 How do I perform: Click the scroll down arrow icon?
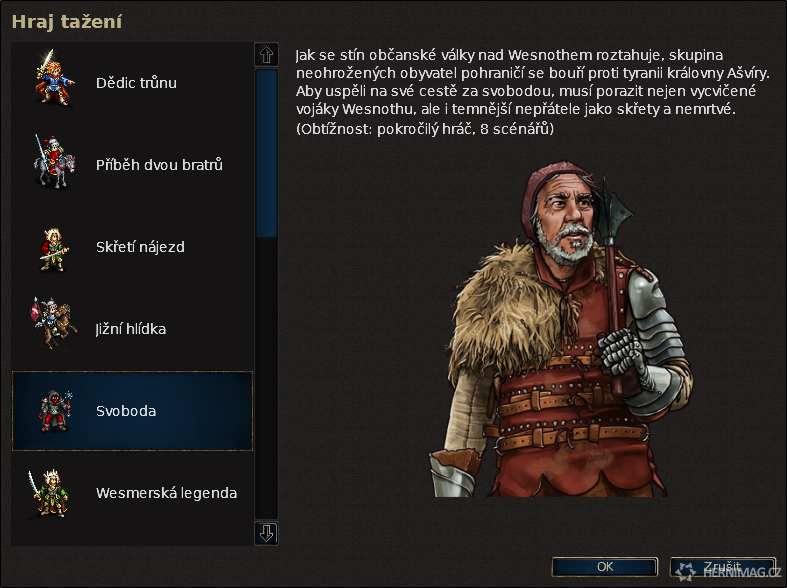[267, 533]
